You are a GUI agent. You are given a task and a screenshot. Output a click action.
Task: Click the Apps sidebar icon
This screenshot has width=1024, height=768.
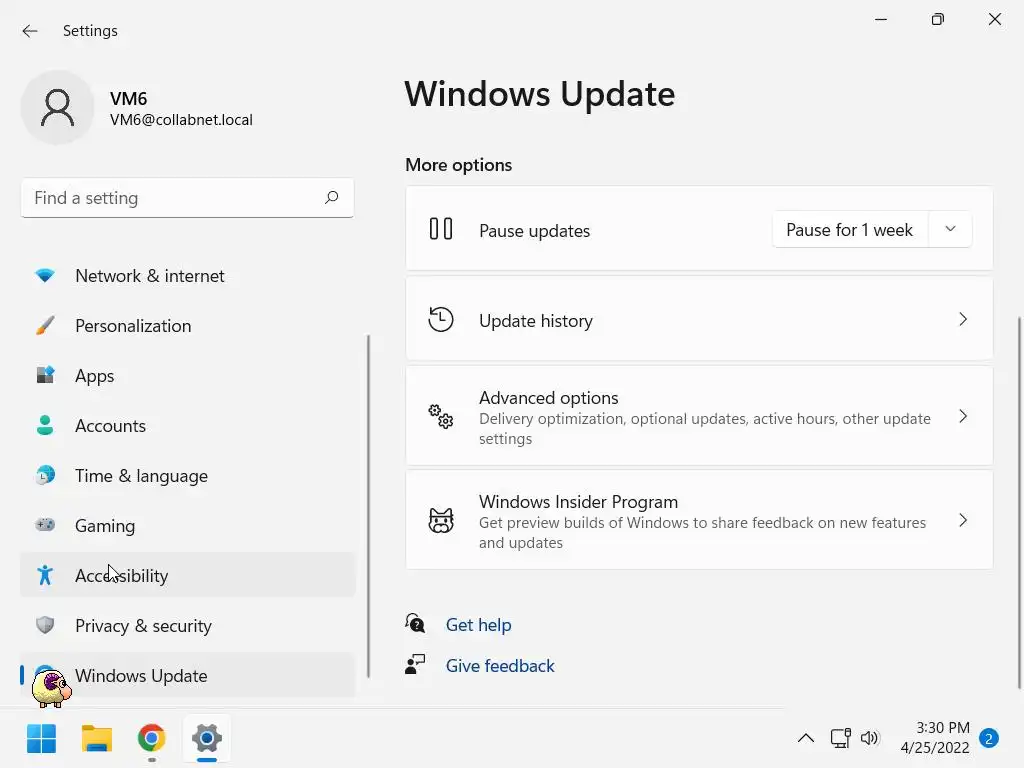(x=45, y=375)
